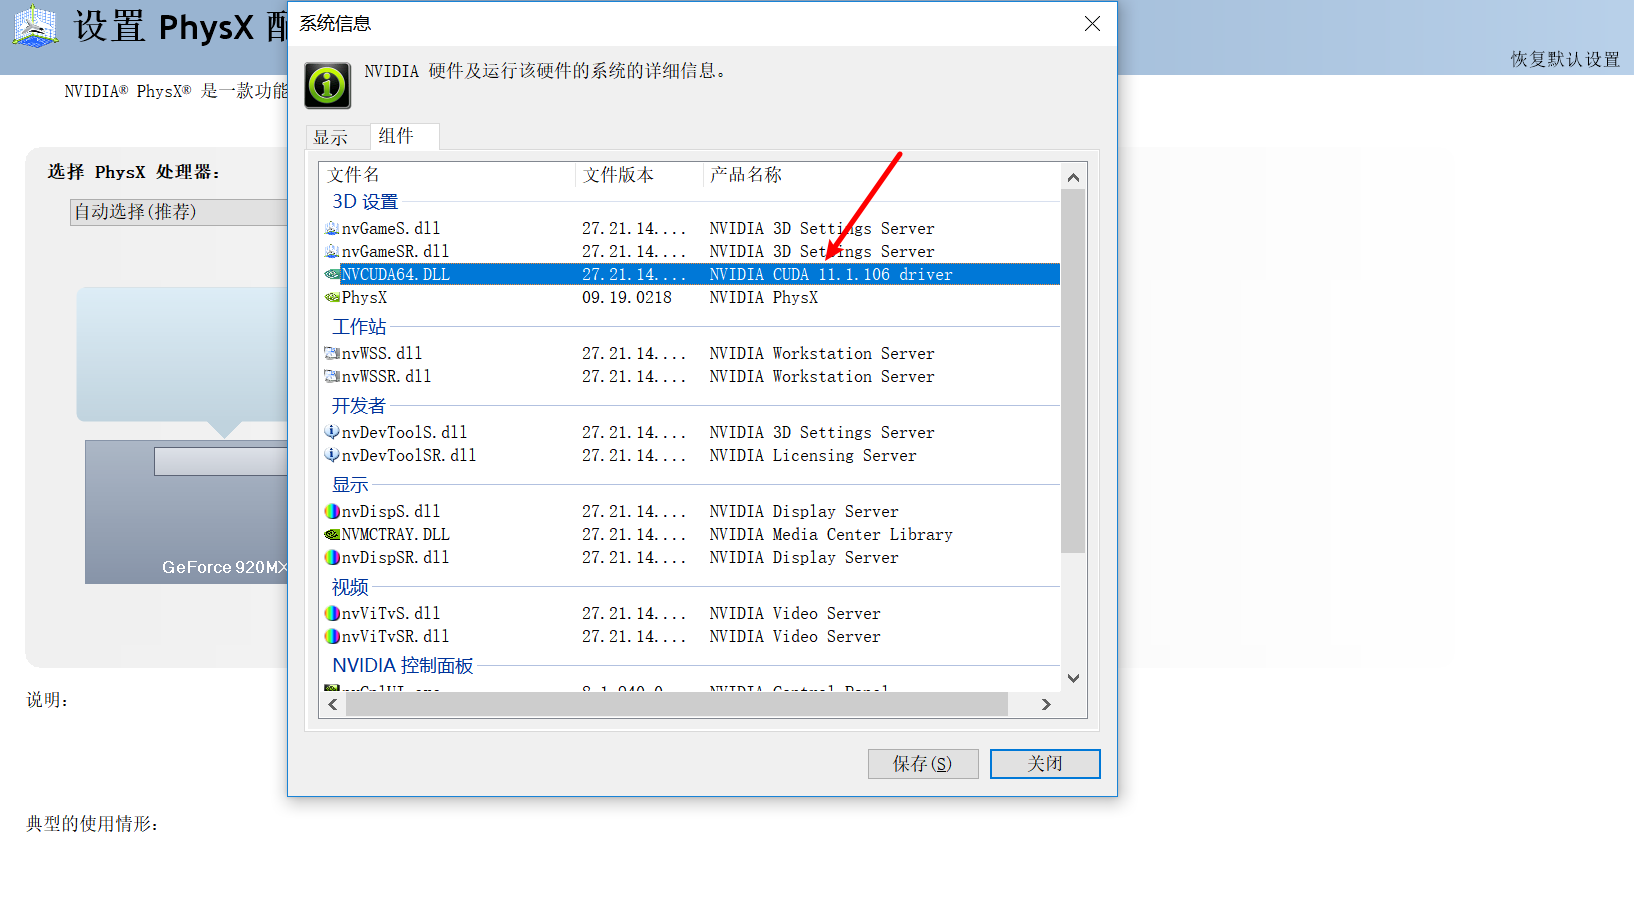Select the nvWSS.dll row
1634x912 pixels.
[691, 353]
